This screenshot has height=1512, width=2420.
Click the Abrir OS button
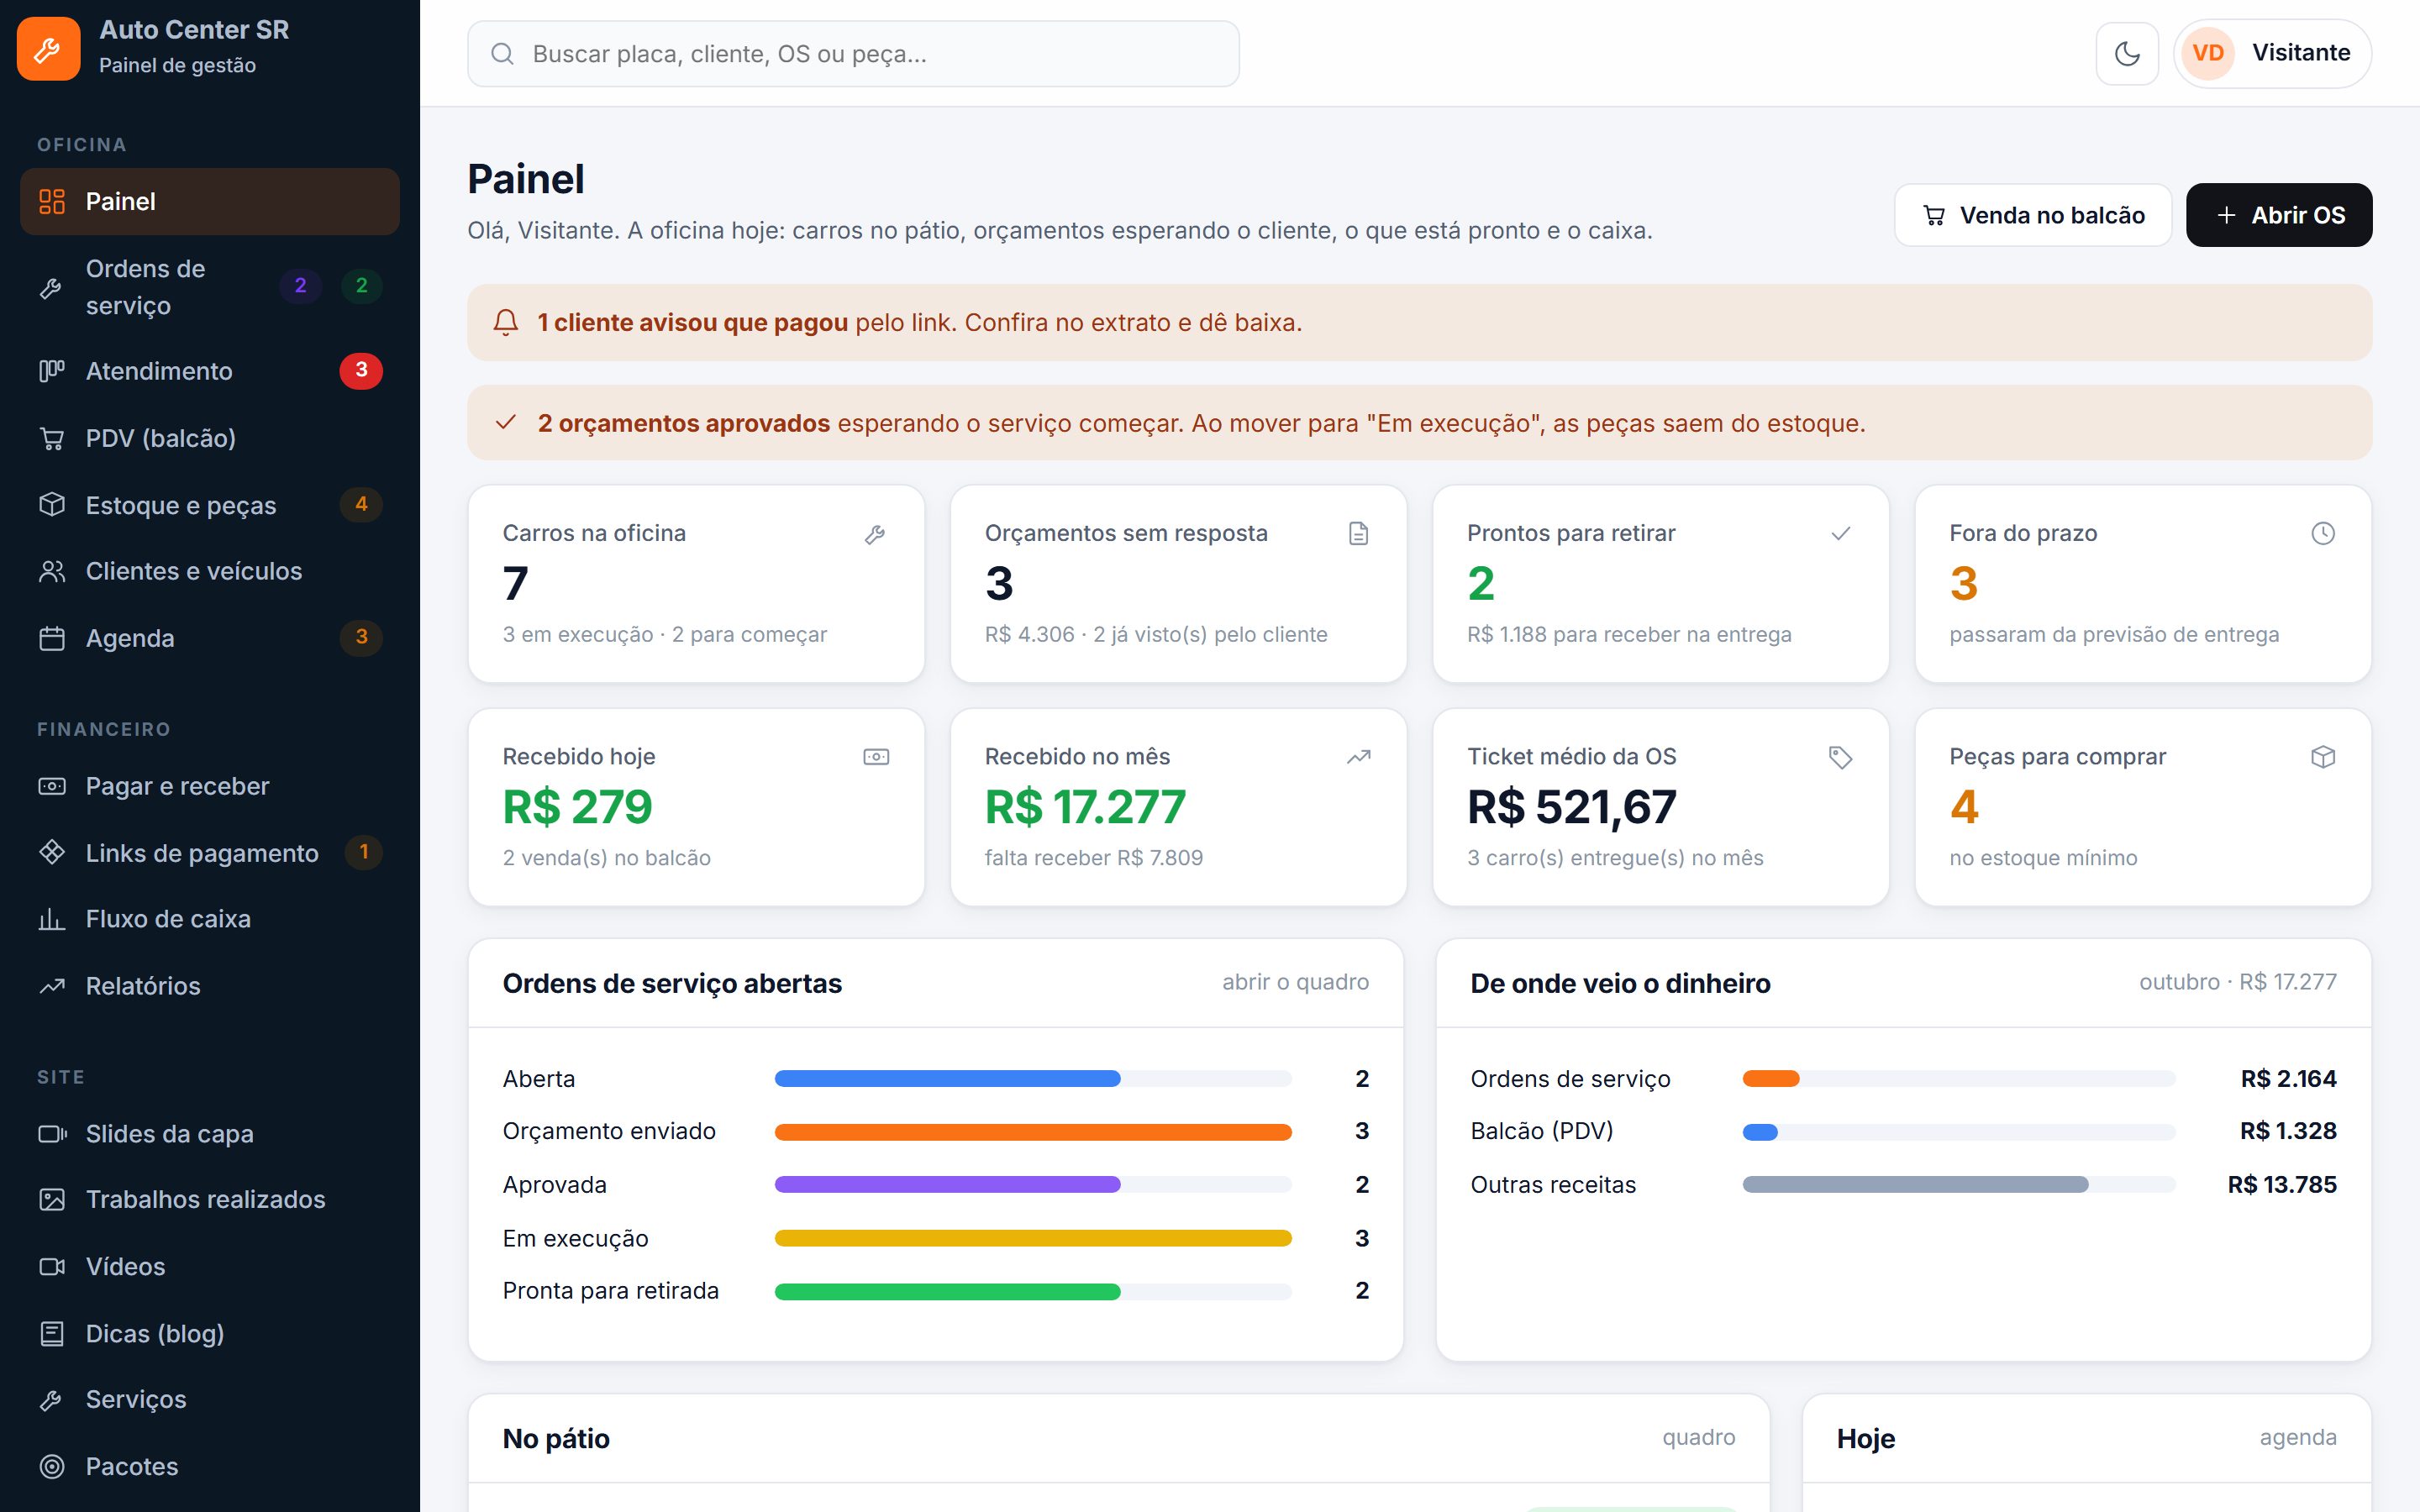click(2279, 215)
